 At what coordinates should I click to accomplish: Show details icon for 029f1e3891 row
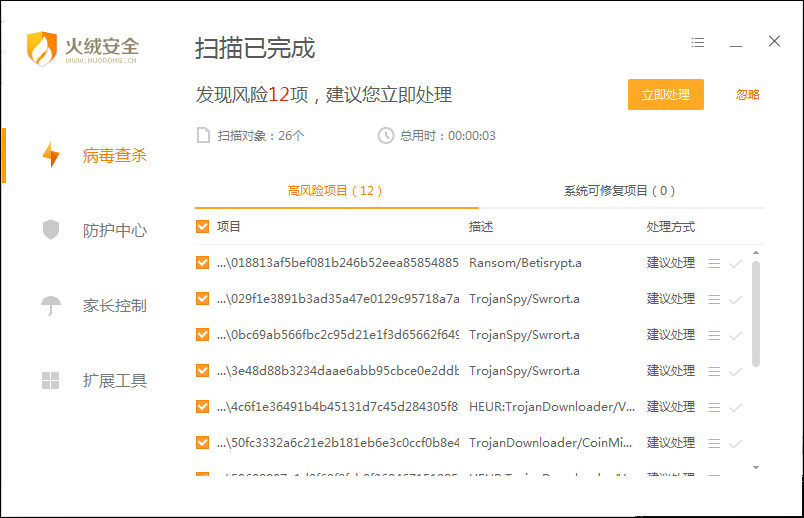point(714,300)
